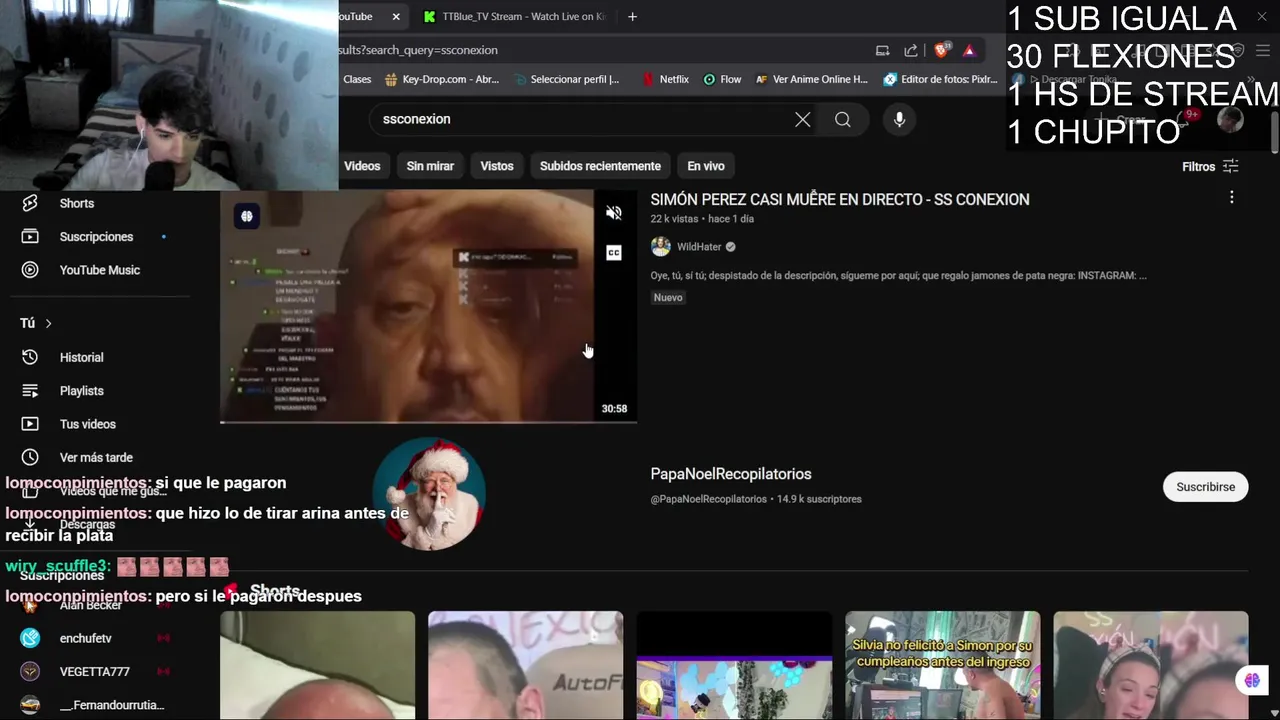1280x720 pixels.
Task: Open PapaNoelRecopilatorios channel avatar
Action: click(429, 493)
